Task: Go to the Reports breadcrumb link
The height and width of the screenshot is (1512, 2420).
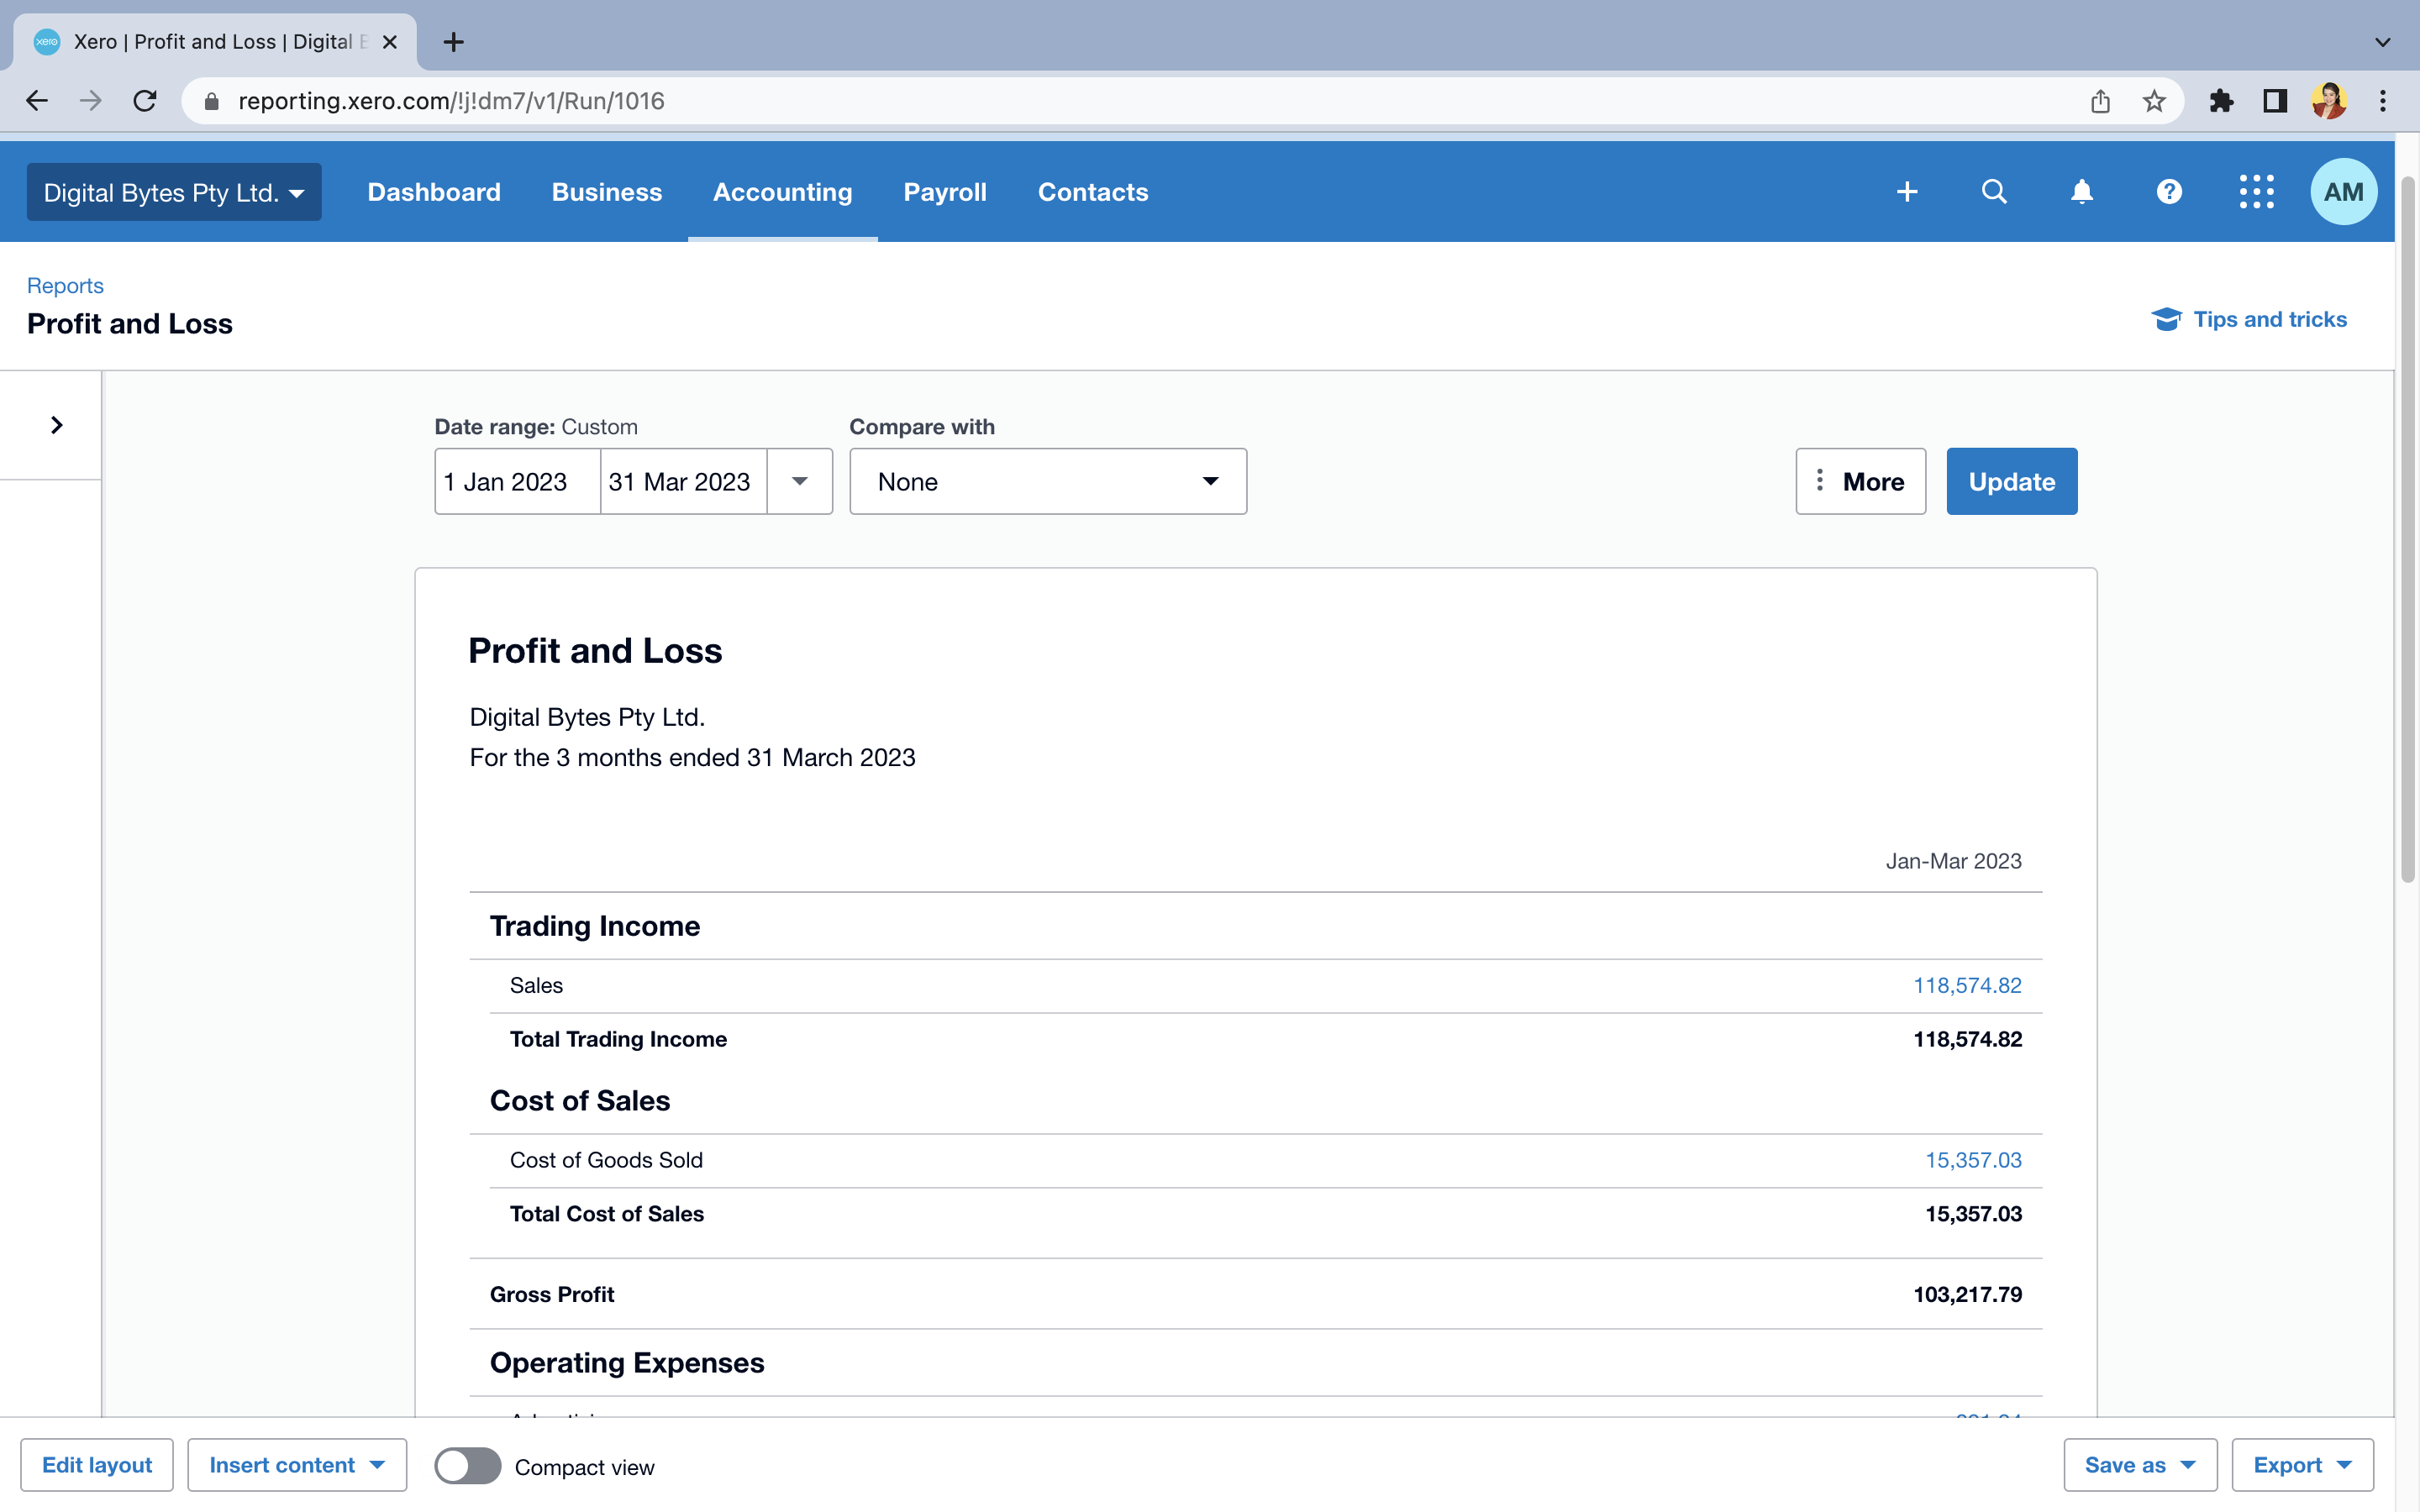Action: pyautogui.click(x=65, y=286)
